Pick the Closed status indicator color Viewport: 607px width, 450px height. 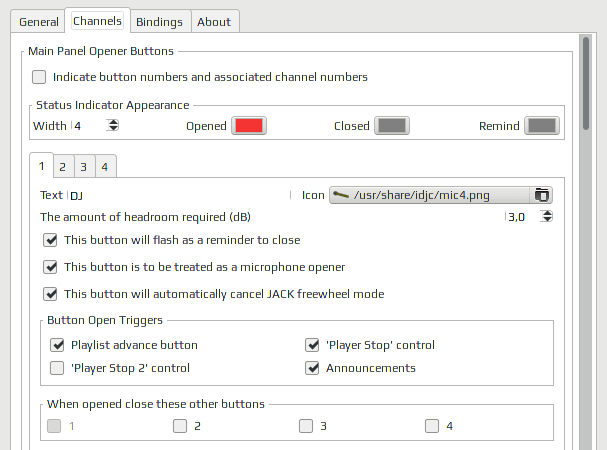tap(392, 125)
